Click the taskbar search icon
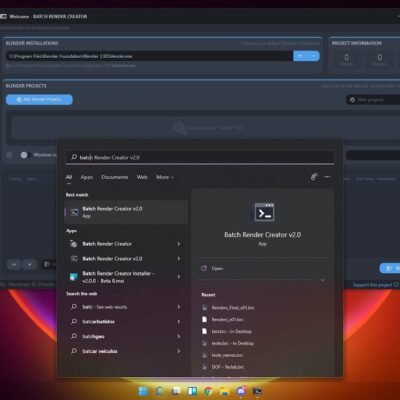The width and height of the screenshot is (400, 400). 160,391
